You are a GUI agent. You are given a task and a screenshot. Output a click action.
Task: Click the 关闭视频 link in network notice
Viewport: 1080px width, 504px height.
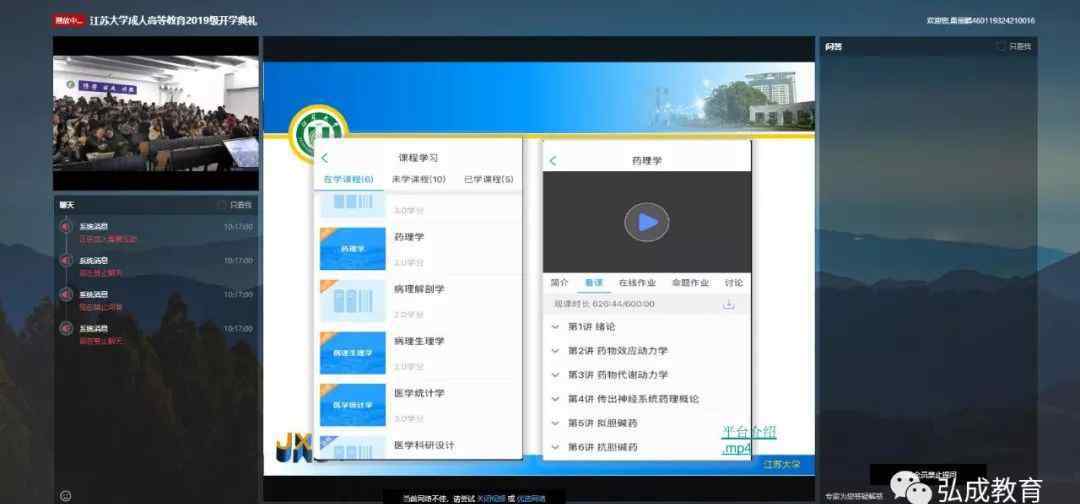(490, 498)
